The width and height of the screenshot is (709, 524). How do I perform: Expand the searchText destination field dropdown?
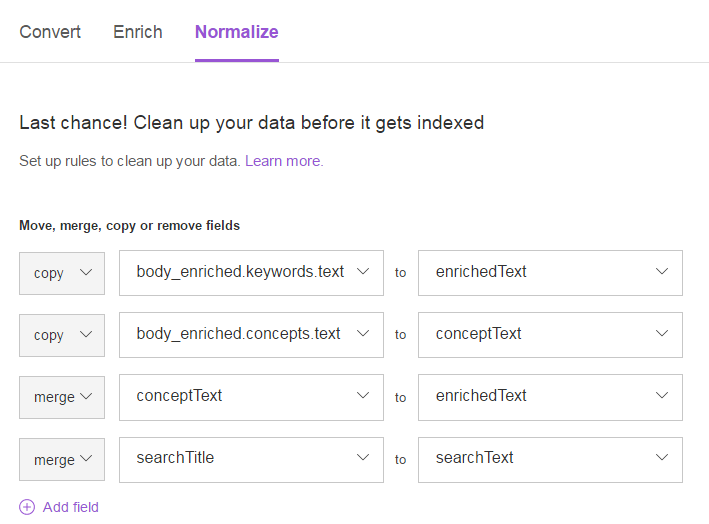[550, 458]
